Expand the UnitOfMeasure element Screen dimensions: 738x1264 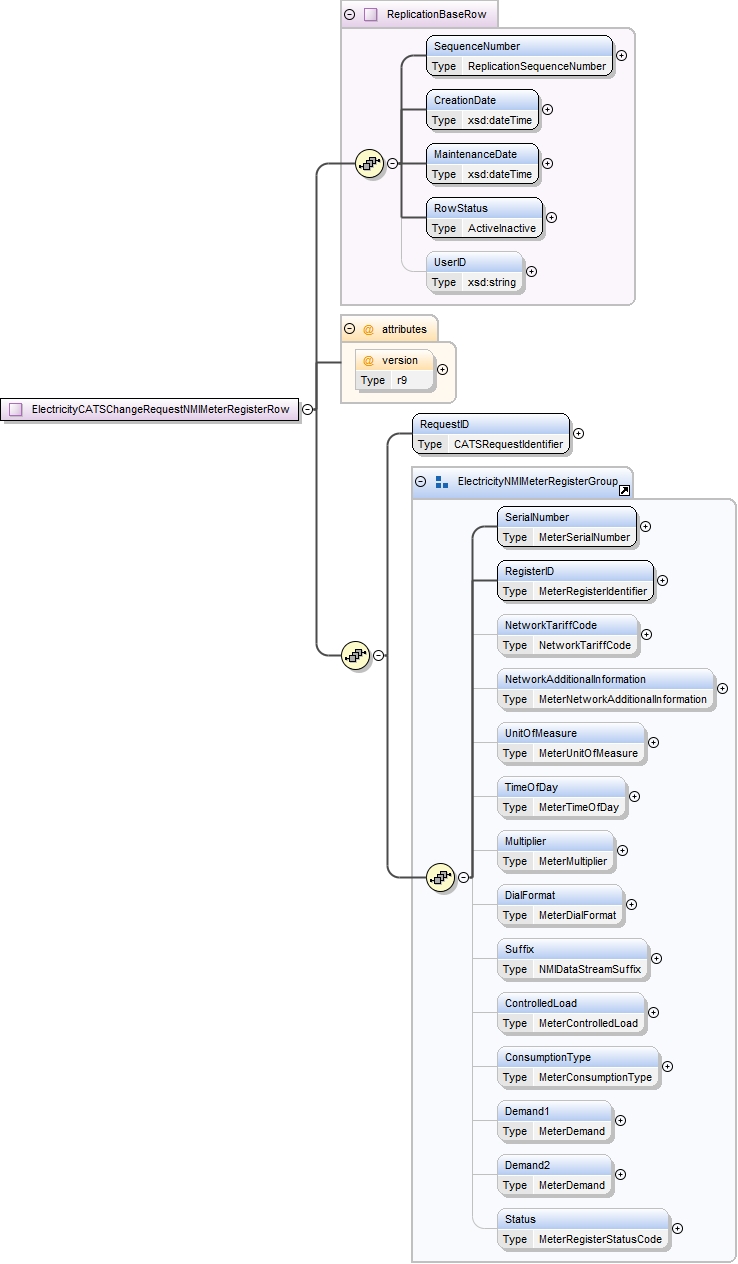coord(653,743)
